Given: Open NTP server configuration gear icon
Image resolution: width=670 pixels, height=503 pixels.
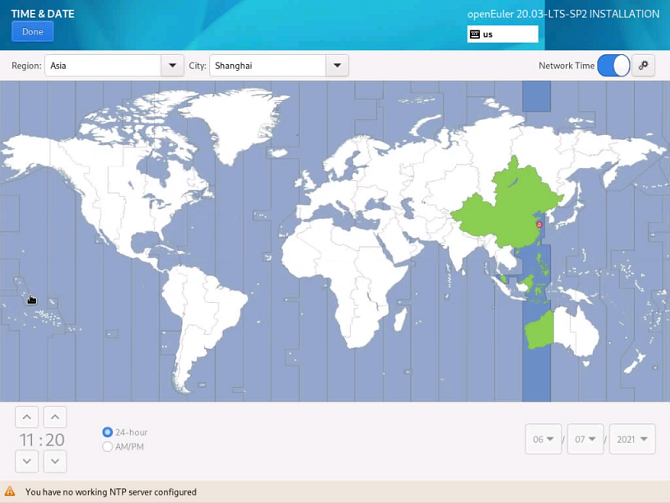Looking at the screenshot, I should pyautogui.click(x=644, y=66).
